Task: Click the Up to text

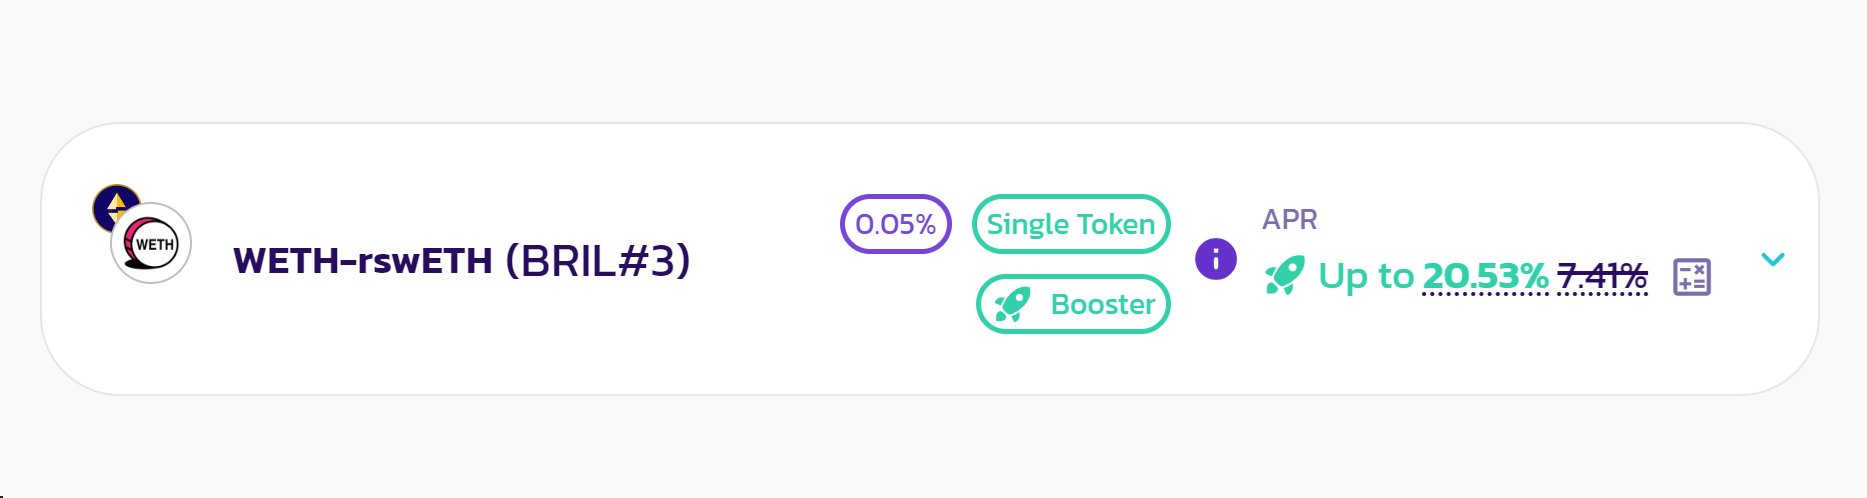Action: (x=1366, y=275)
